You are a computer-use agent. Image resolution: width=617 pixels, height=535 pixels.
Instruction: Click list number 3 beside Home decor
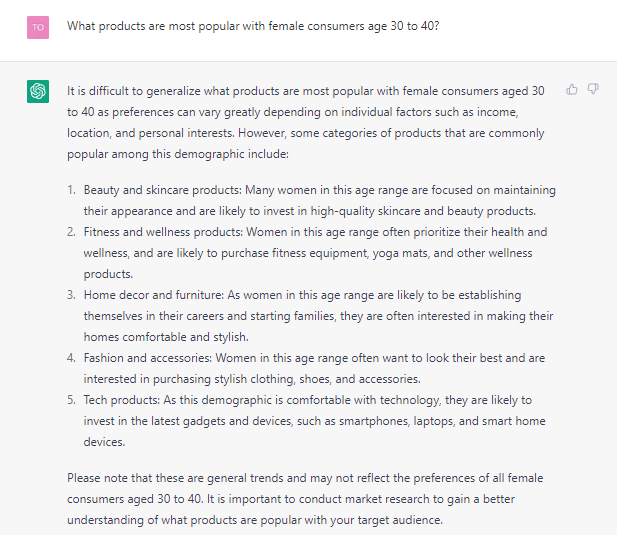pyautogui.click(x=72, y=295)
